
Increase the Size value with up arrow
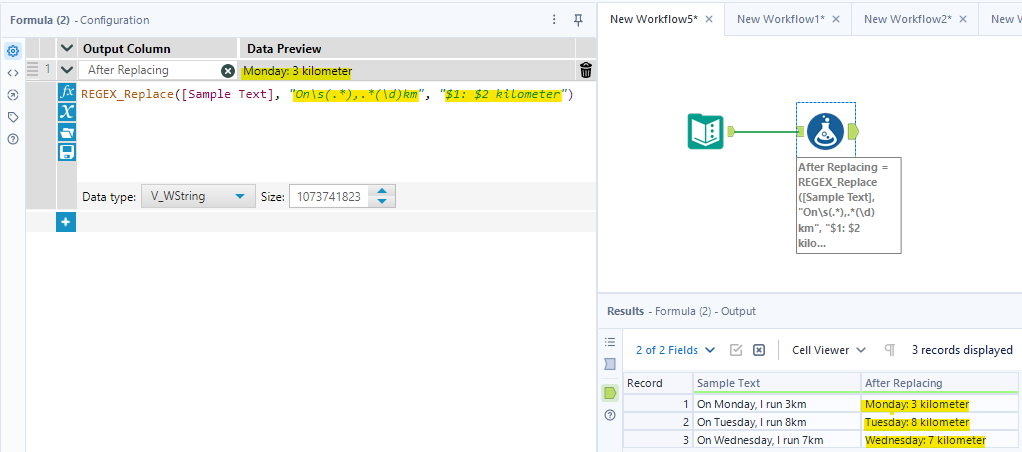(x=383, y=191)
